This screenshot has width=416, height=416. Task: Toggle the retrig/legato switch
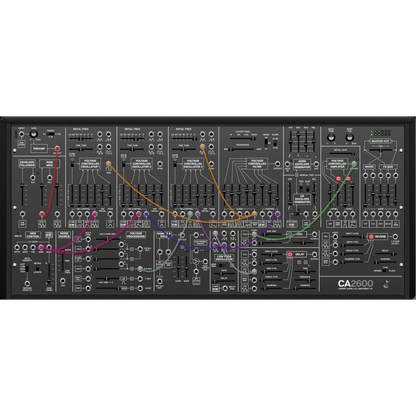(x=38, y=268)
